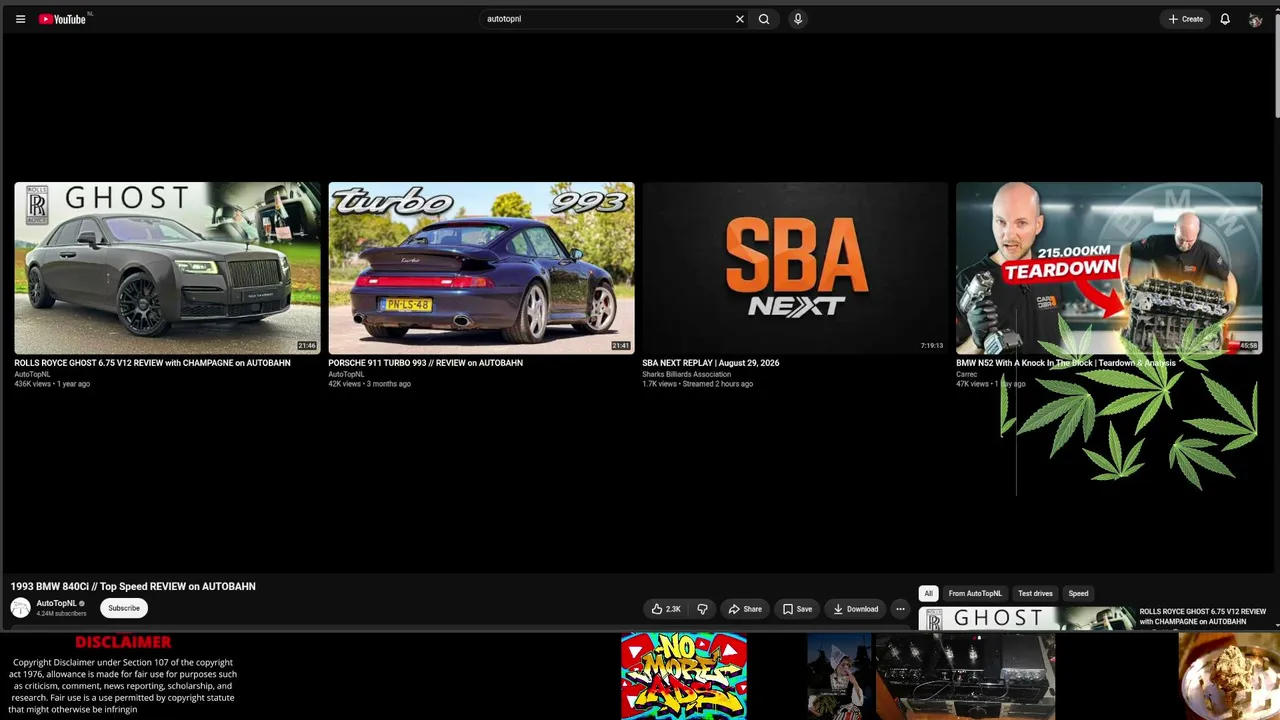Open the SBA NEXT replay thumbnail
This screenshot has height=720, width=1280.
coord(795,268)
